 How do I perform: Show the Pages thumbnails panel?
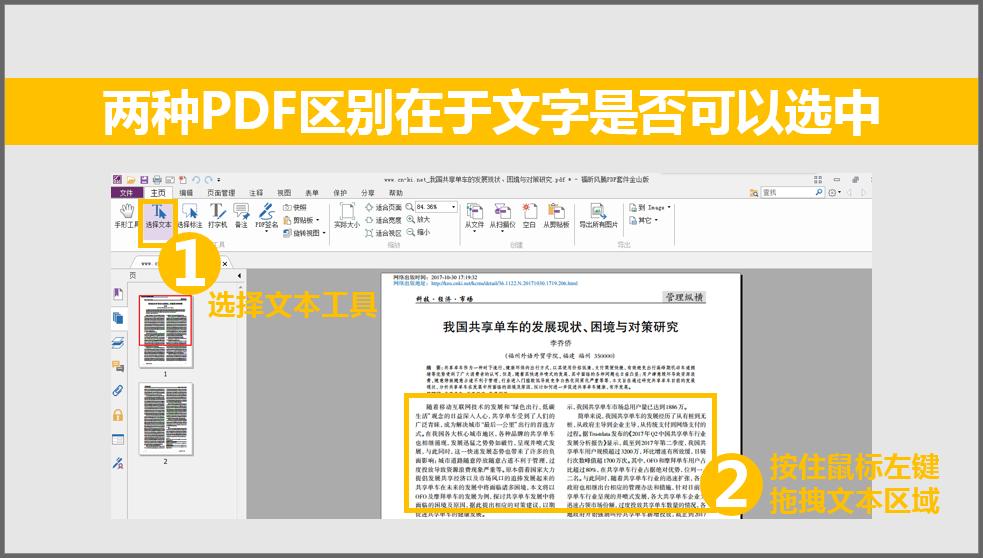click(118, 318)
